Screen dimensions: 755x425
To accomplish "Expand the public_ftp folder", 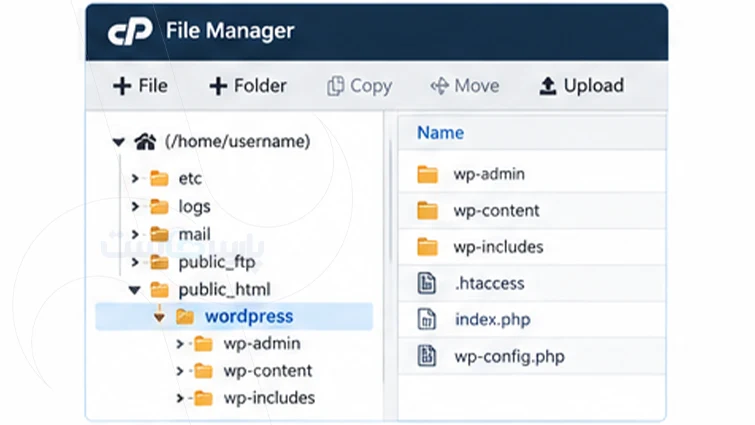I will coord(135,262).
